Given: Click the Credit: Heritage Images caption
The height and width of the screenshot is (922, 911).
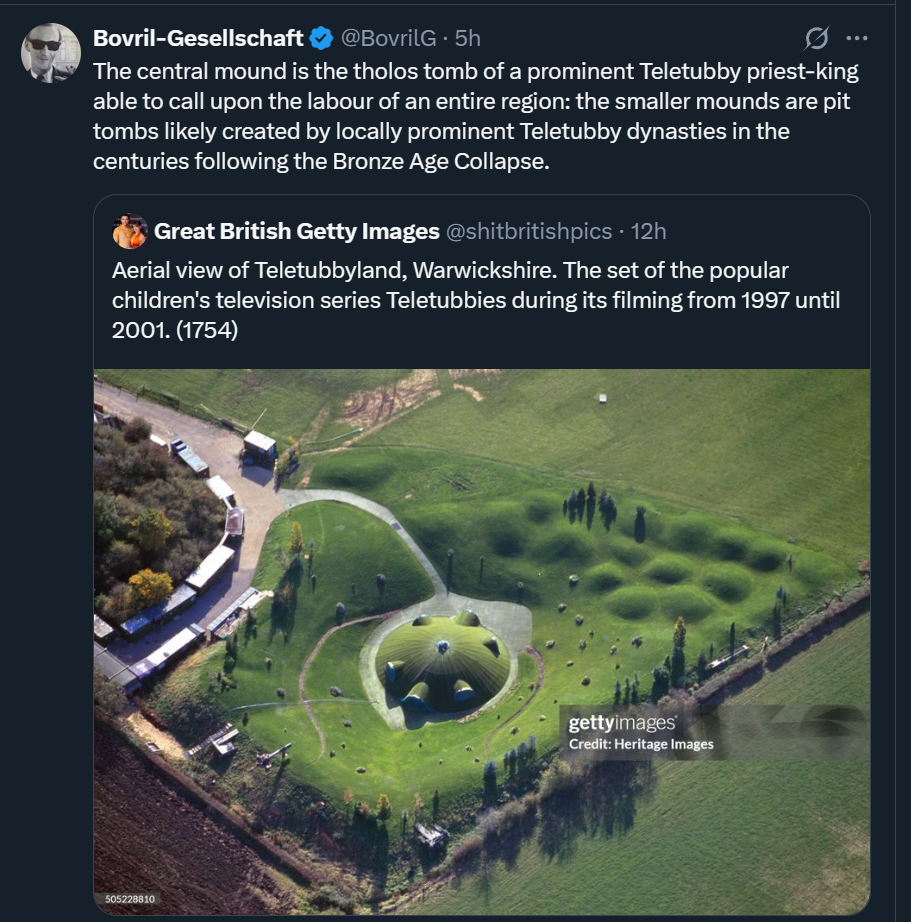Looking at the screenshot, I should point(641,744).
